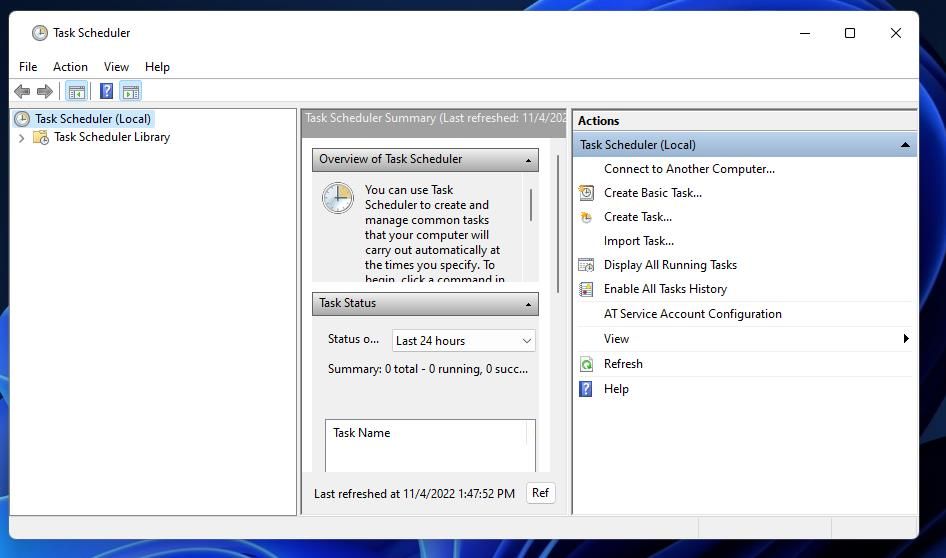This screenshot has width=946, height=558.
Task: Click the large clock icon in Overview
Action: click(338, 198)
